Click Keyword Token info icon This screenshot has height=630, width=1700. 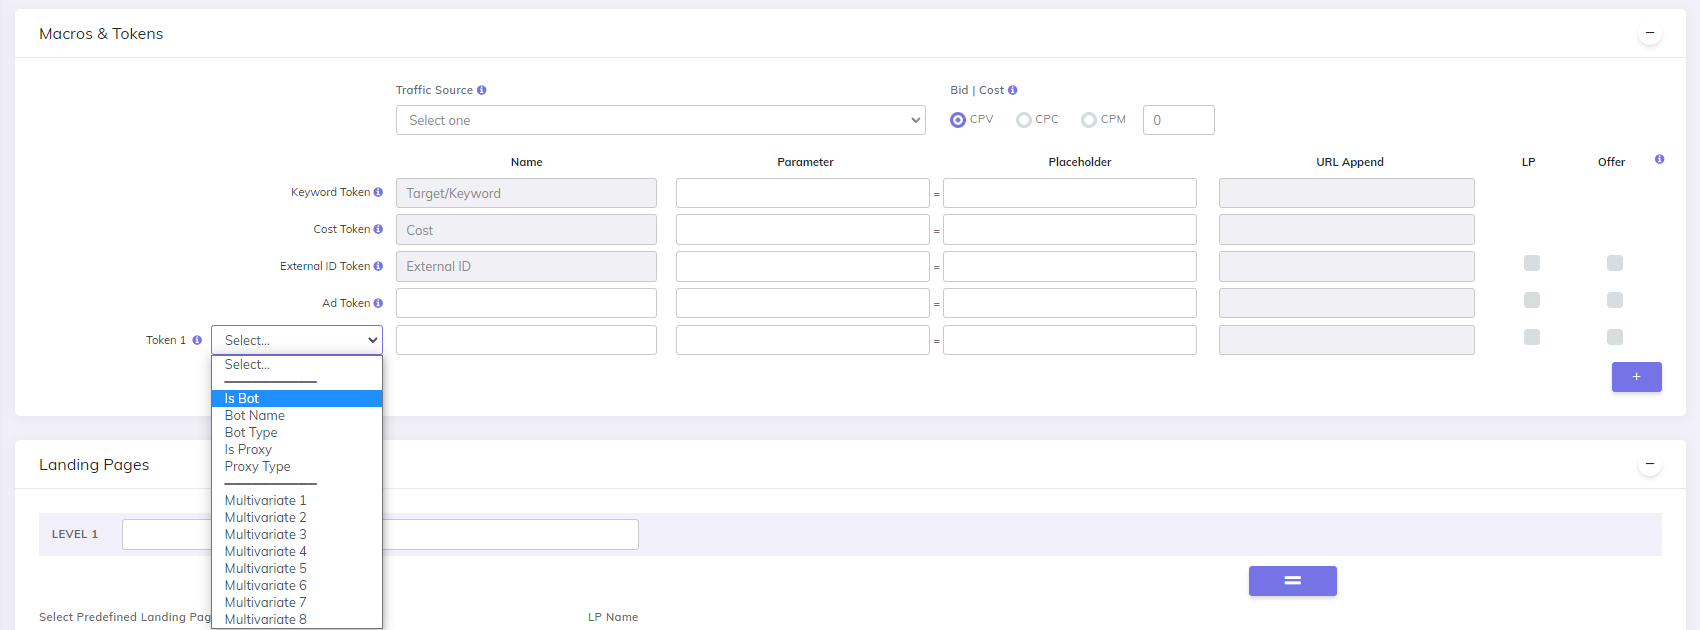point(378,192)
